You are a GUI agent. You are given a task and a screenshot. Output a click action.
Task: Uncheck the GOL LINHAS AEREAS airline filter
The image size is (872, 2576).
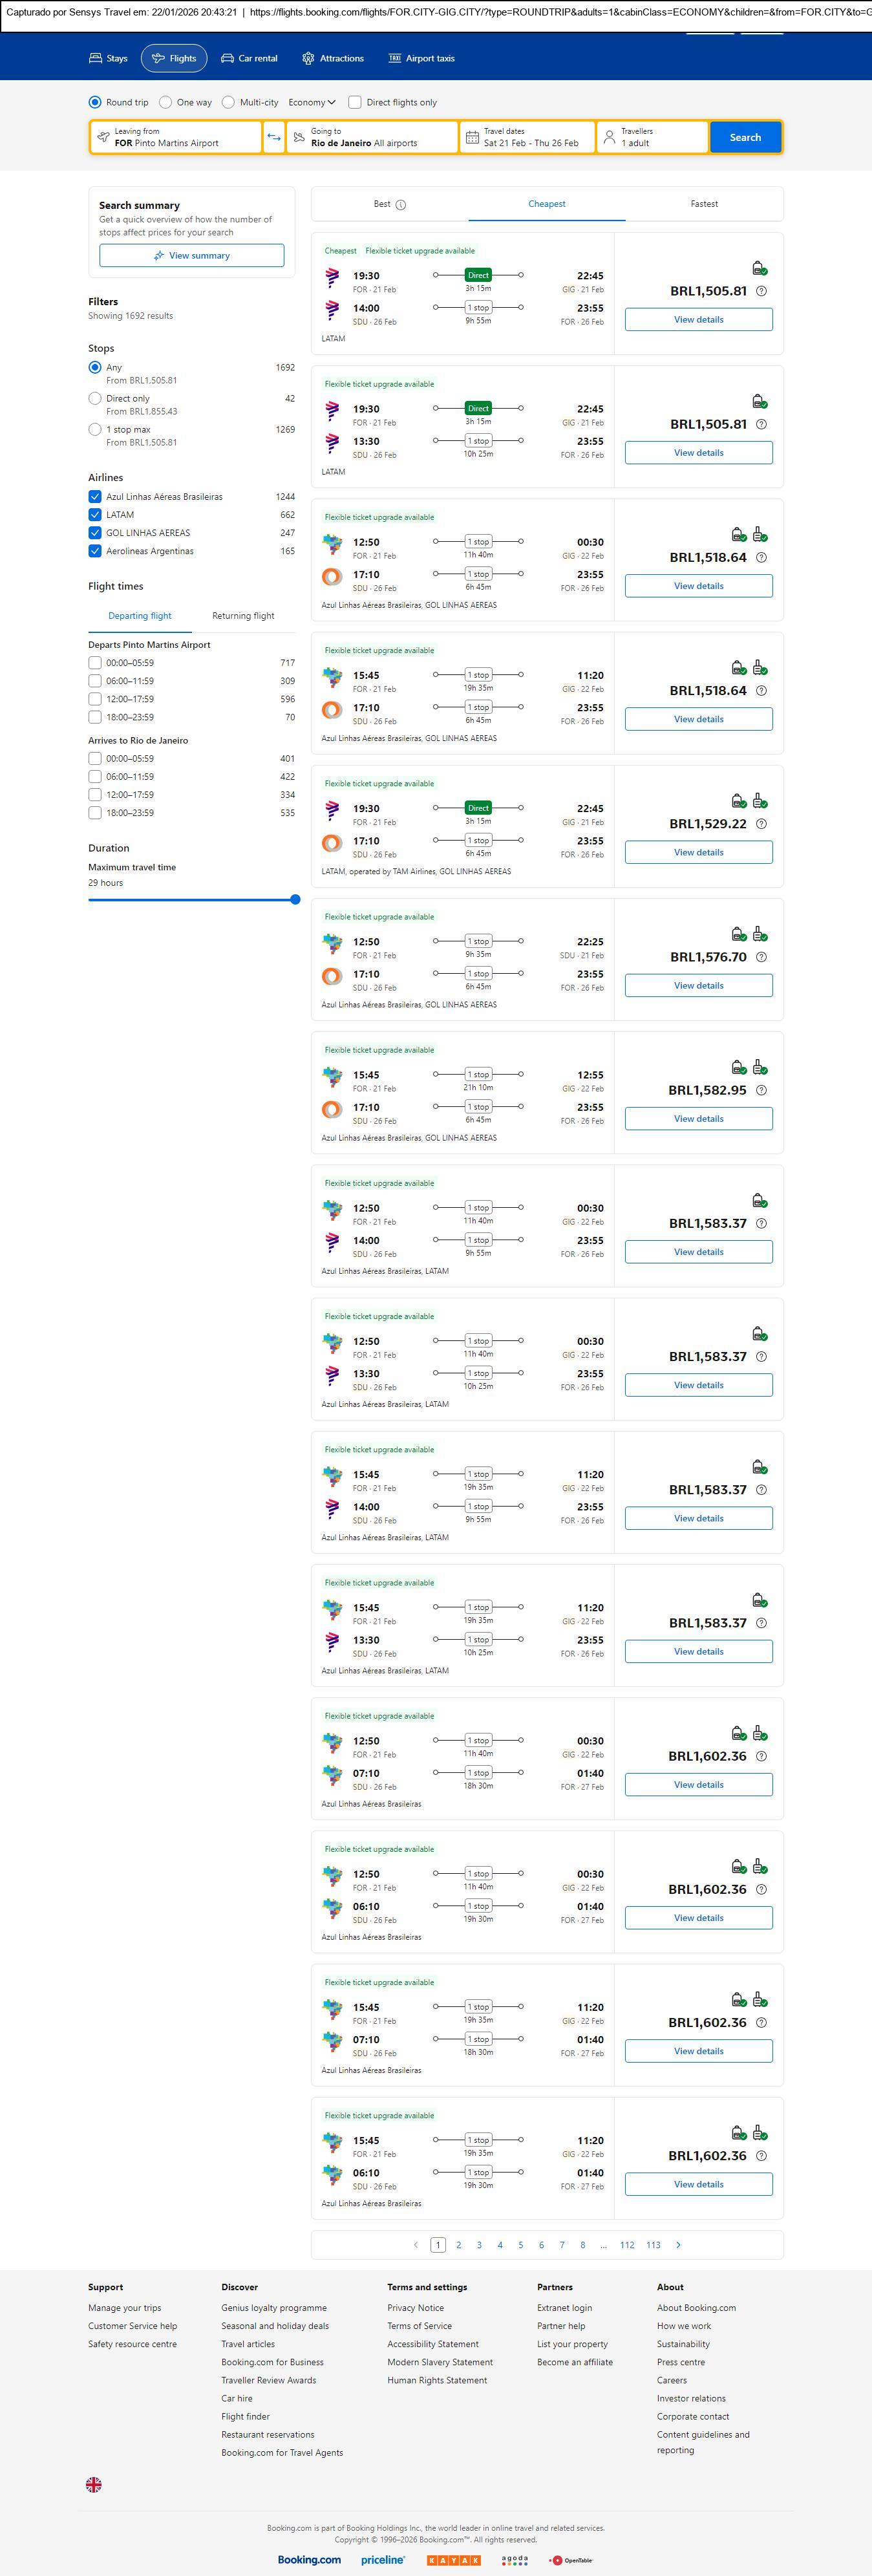[95, 533]
